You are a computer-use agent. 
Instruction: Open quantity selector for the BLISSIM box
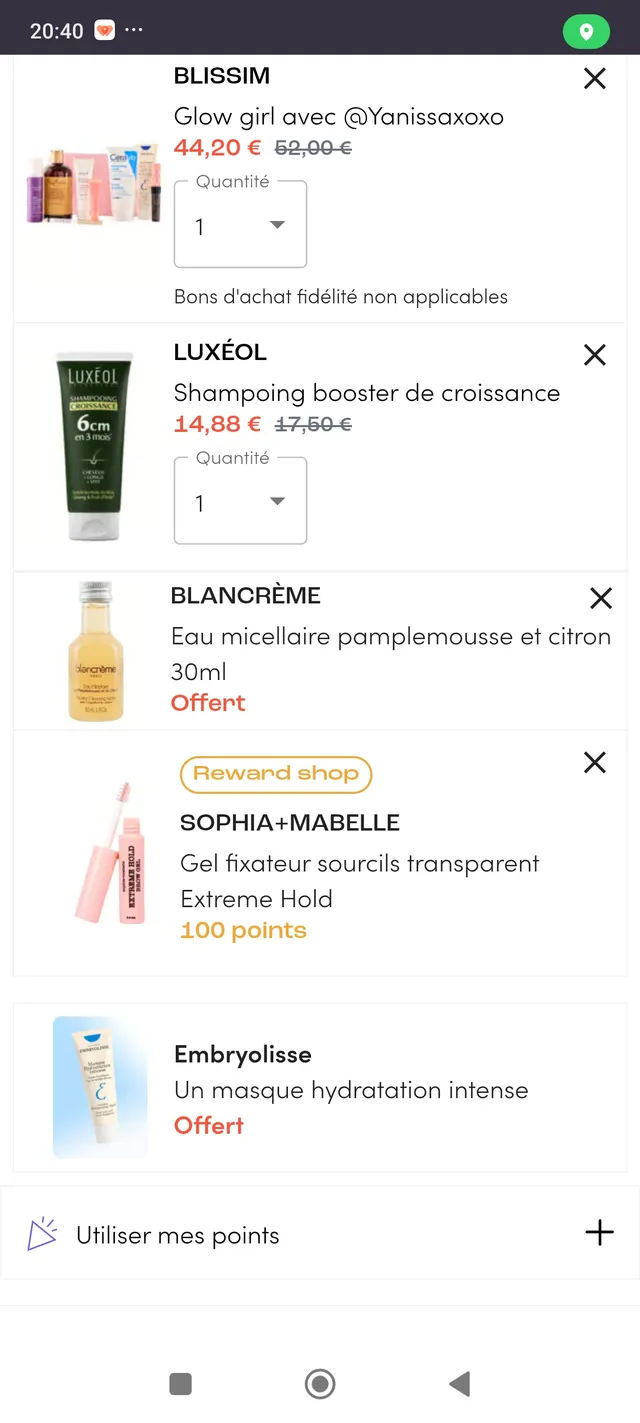240,224
